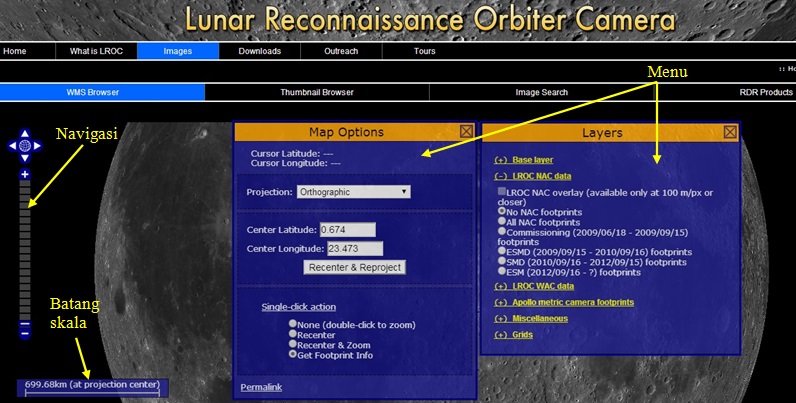Viewport: 796px width, 403px height.
Task: Click the Recenter & Reproject button
Action: 354,267
